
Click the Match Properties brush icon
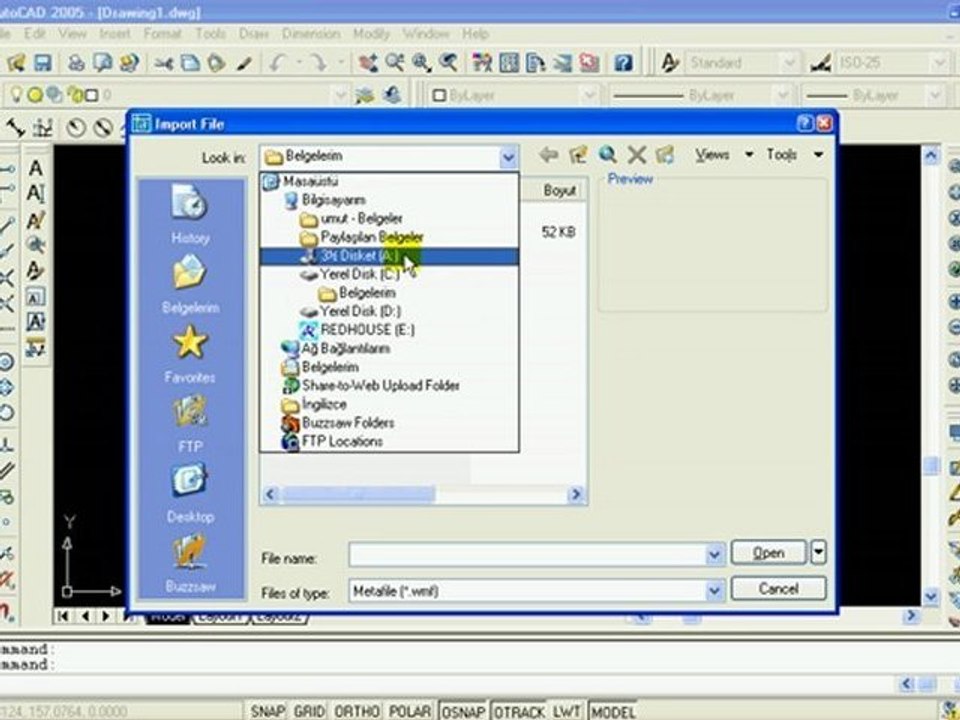244,62
